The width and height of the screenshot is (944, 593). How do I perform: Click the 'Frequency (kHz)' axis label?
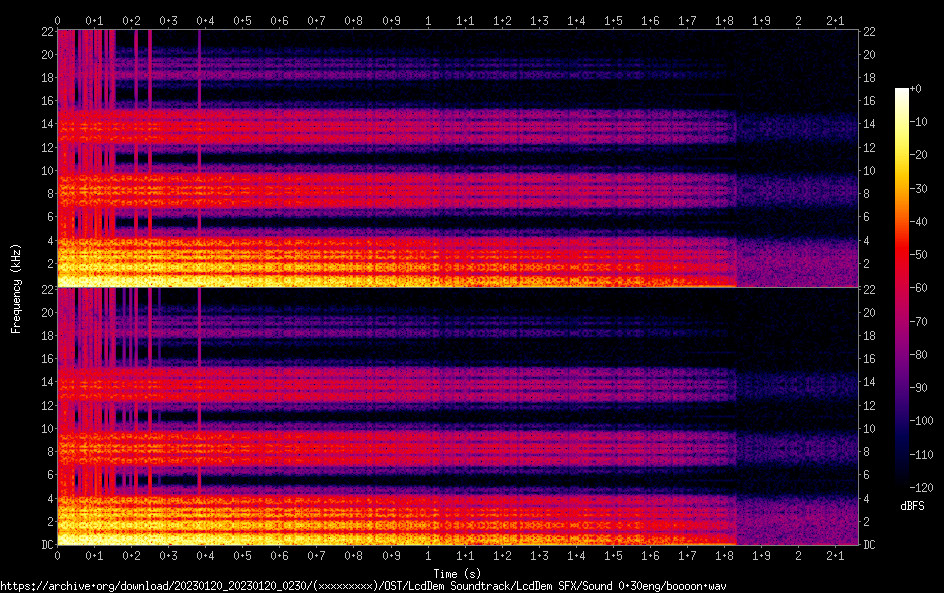(x=16, y=288)
